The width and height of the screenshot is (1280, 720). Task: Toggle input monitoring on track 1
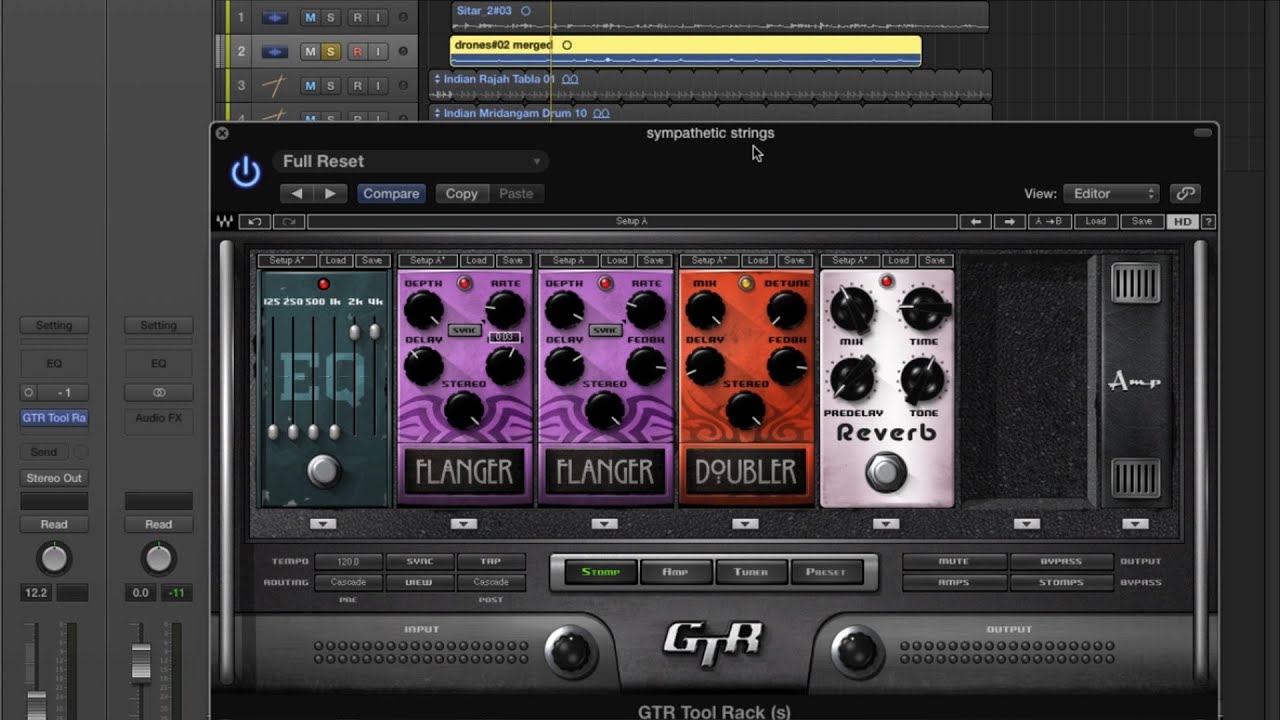tap(378, 17)
